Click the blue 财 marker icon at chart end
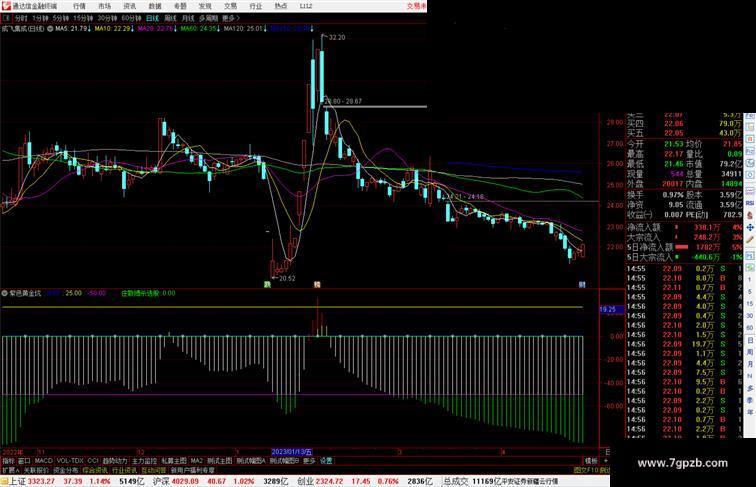The image size is (756, 487). [x=582, y=284]
